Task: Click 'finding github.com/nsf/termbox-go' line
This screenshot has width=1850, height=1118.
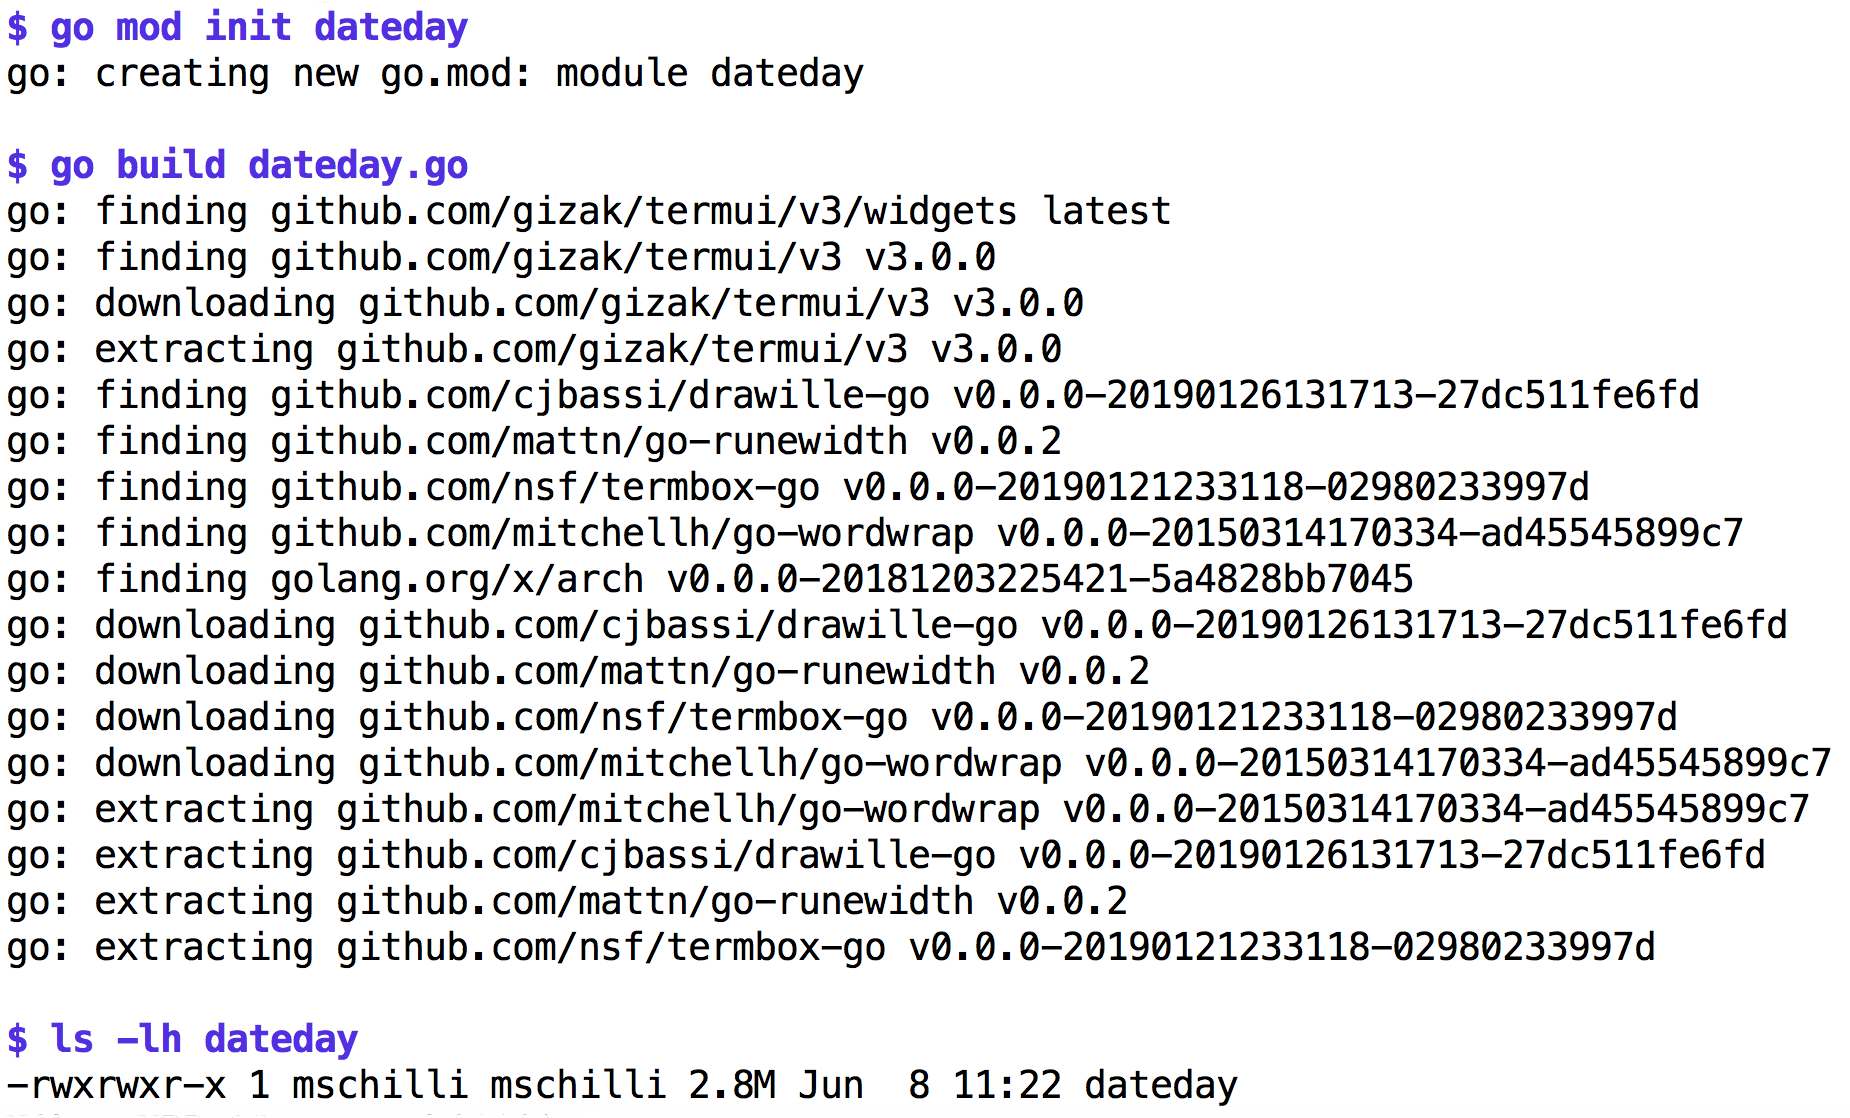Action: 798,488
